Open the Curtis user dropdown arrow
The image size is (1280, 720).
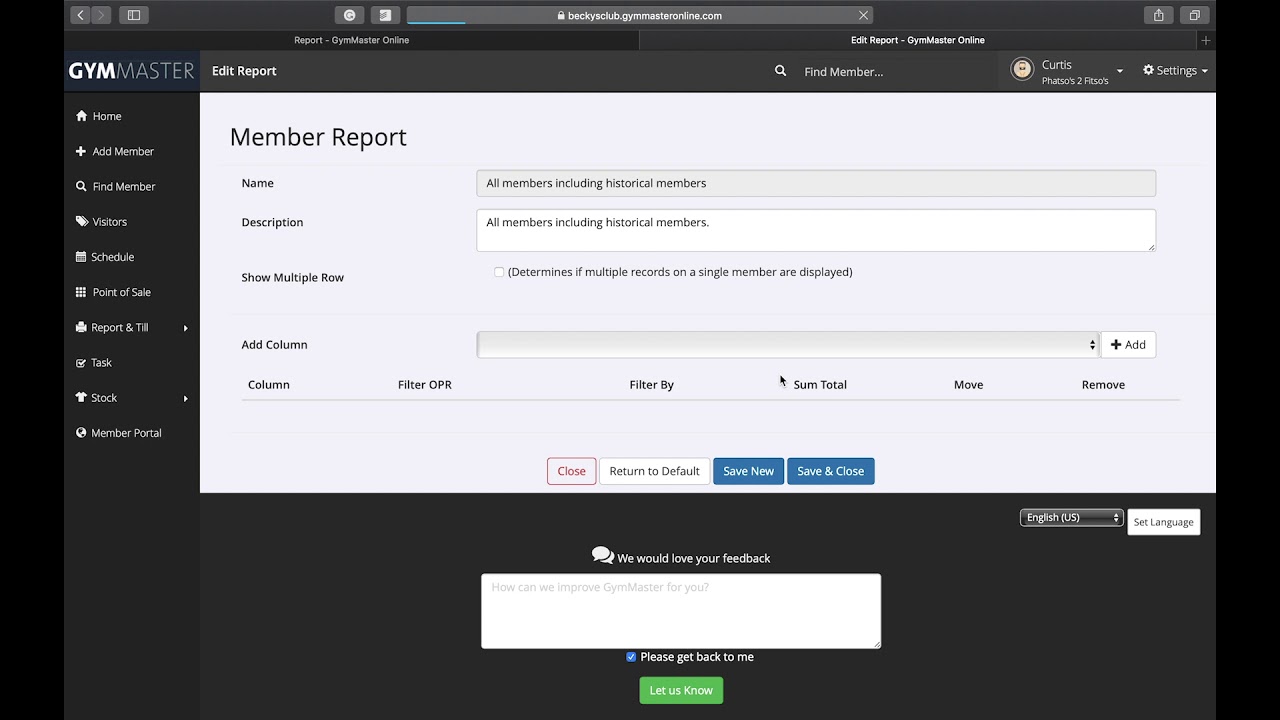click(x=1119, y=71)
